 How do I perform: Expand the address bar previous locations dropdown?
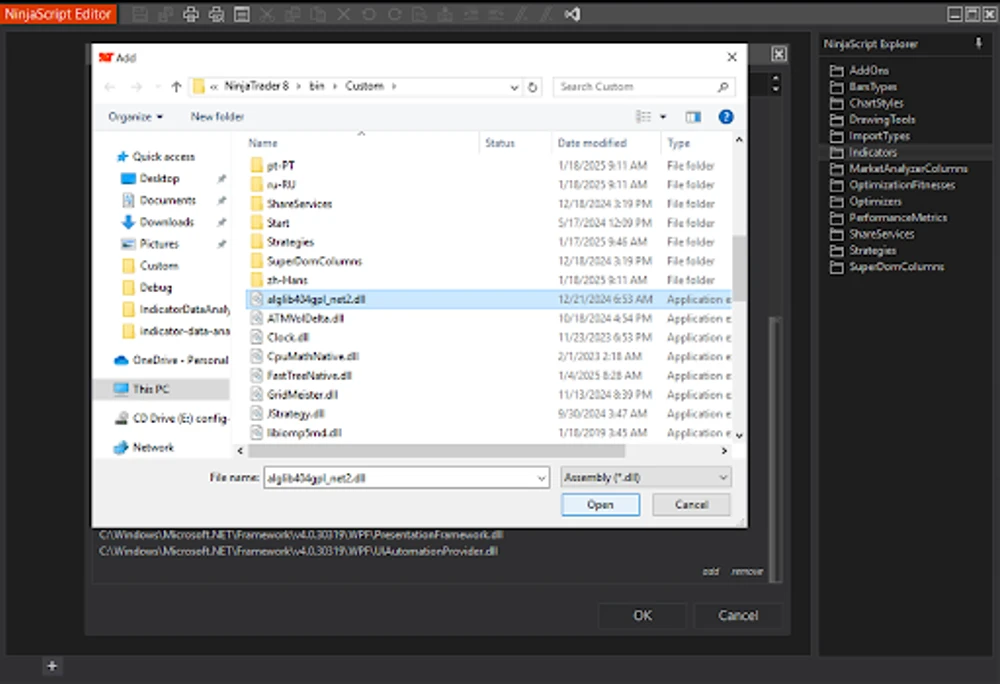coord(514,87)
